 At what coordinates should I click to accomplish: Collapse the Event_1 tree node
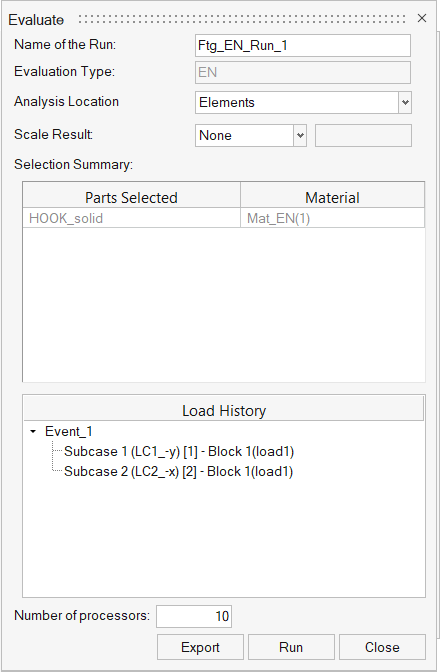(33, 432)
